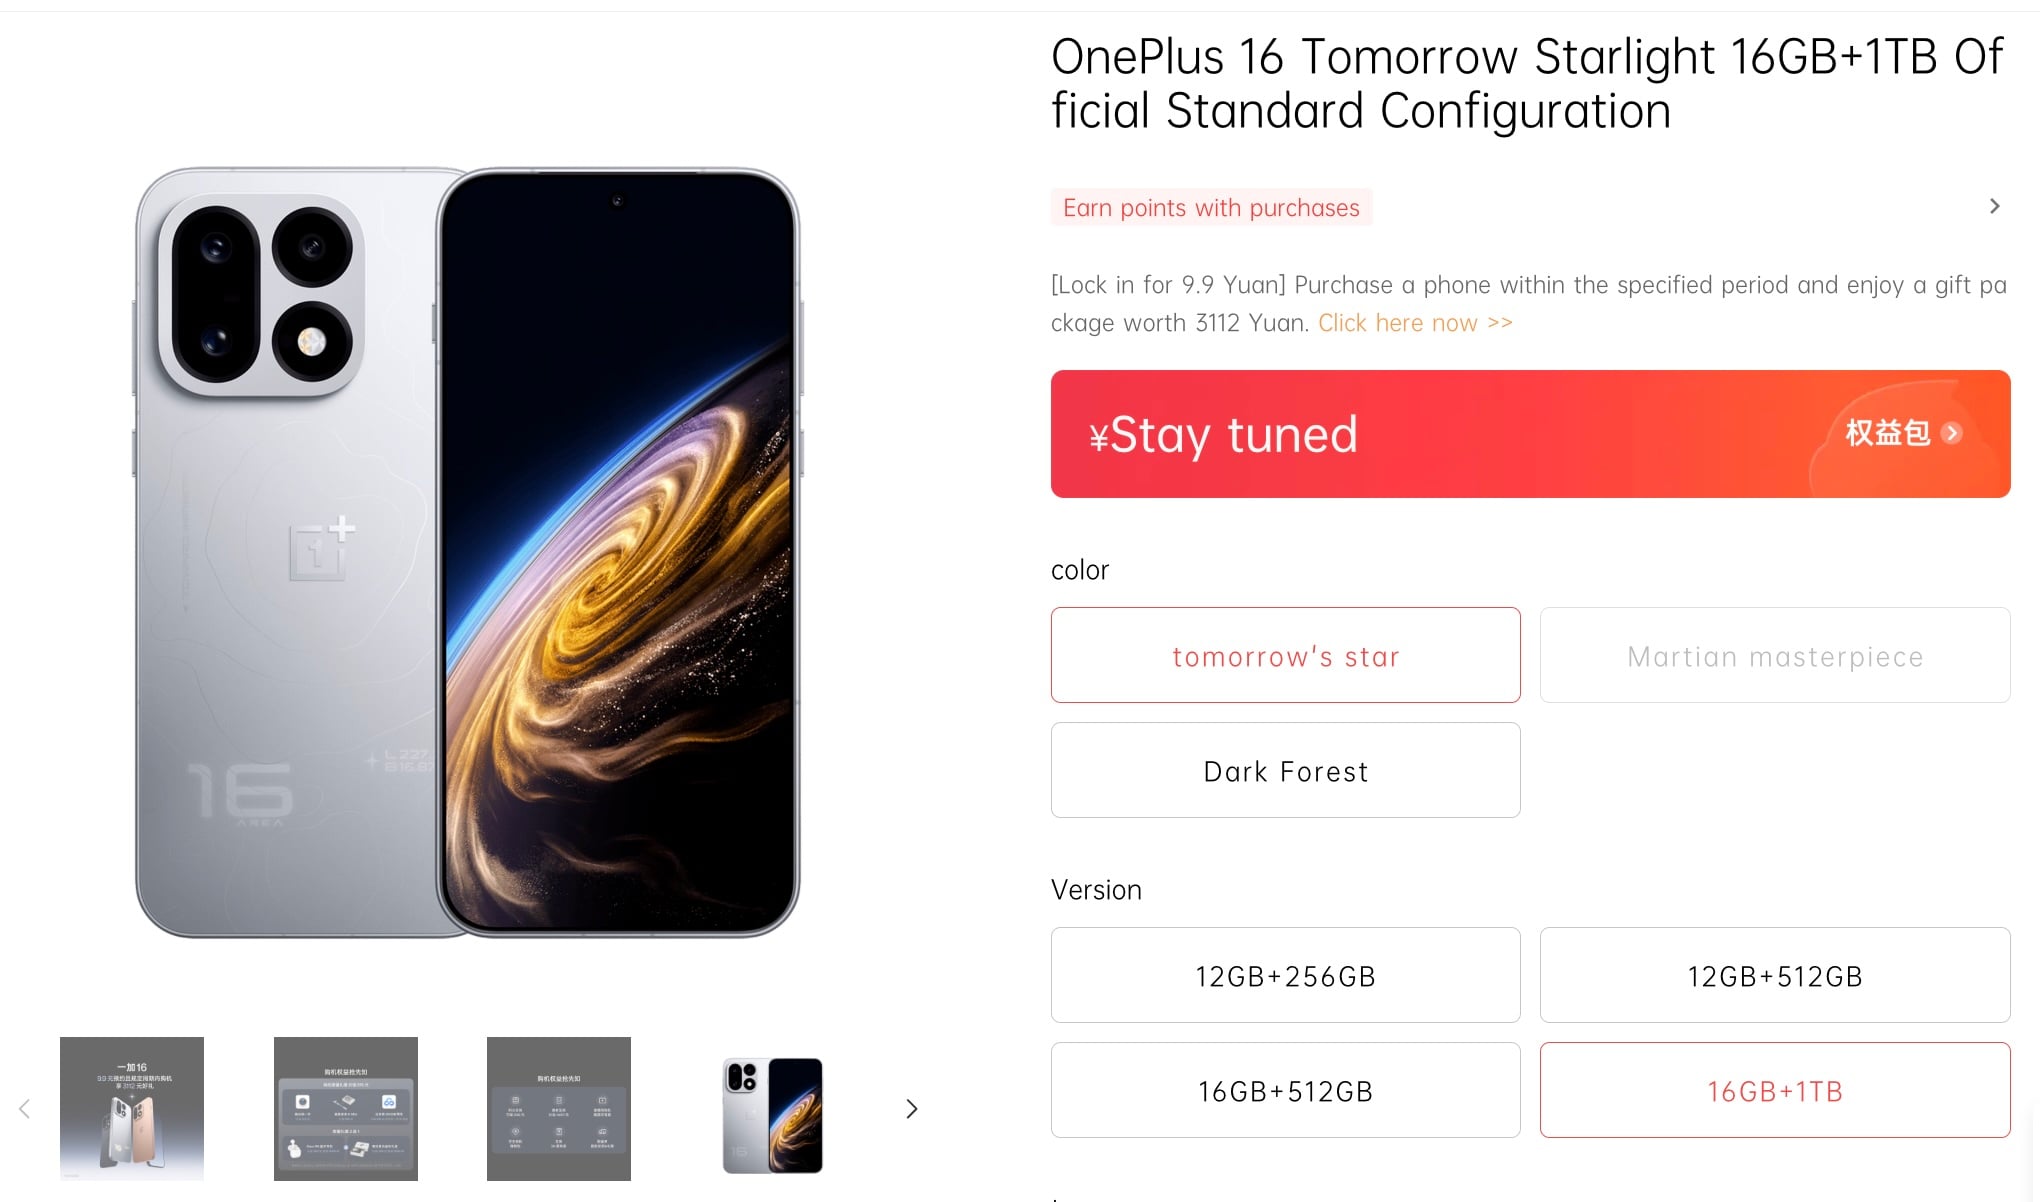Follow the Click here now link

point(1415,323)
